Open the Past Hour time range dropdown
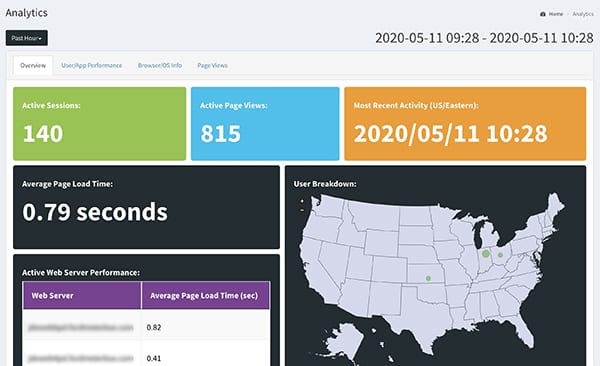The width and height of the screenshot is (600, 366). [27, 38]
